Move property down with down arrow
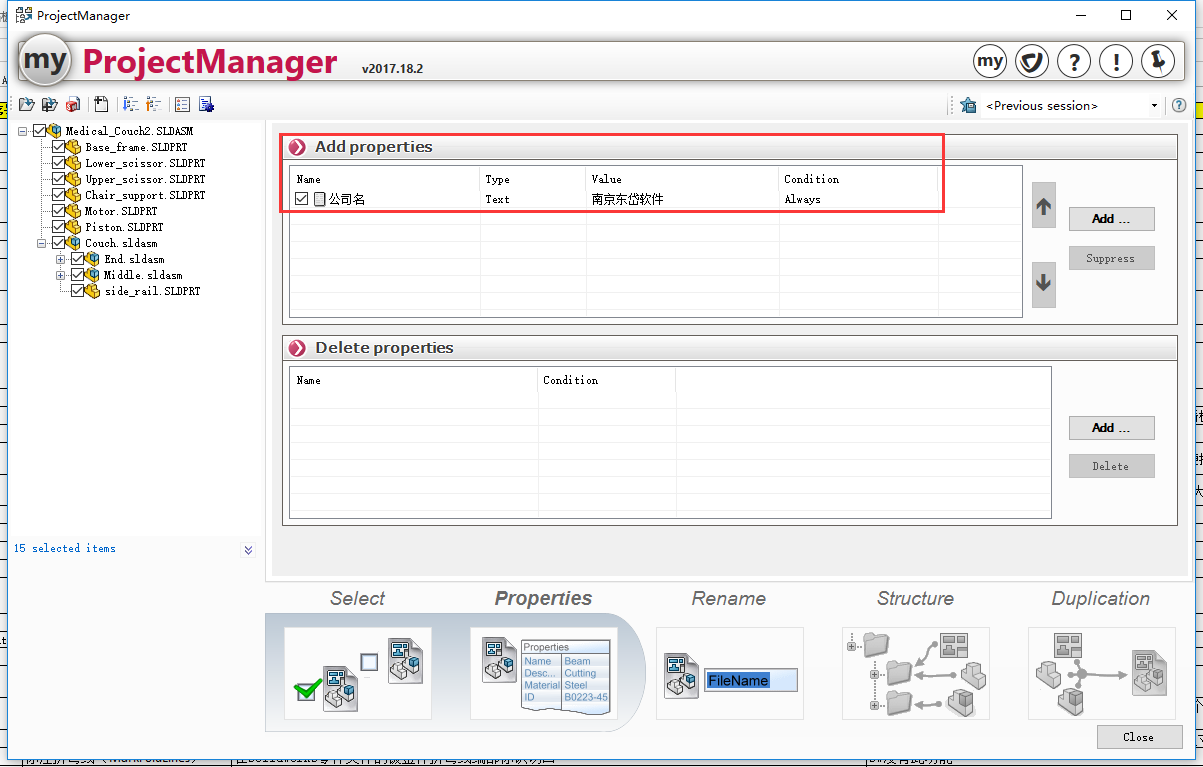Image resolution: width=1203 pixels, height=767 pixels. point(1044,284)
